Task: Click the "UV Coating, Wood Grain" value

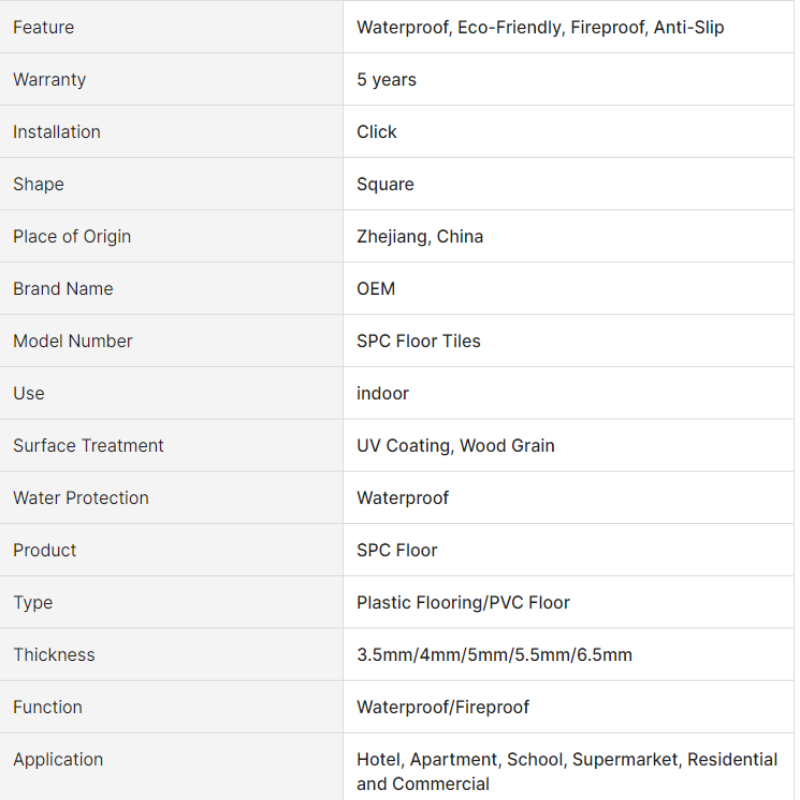Action: [x=456, y=446]
